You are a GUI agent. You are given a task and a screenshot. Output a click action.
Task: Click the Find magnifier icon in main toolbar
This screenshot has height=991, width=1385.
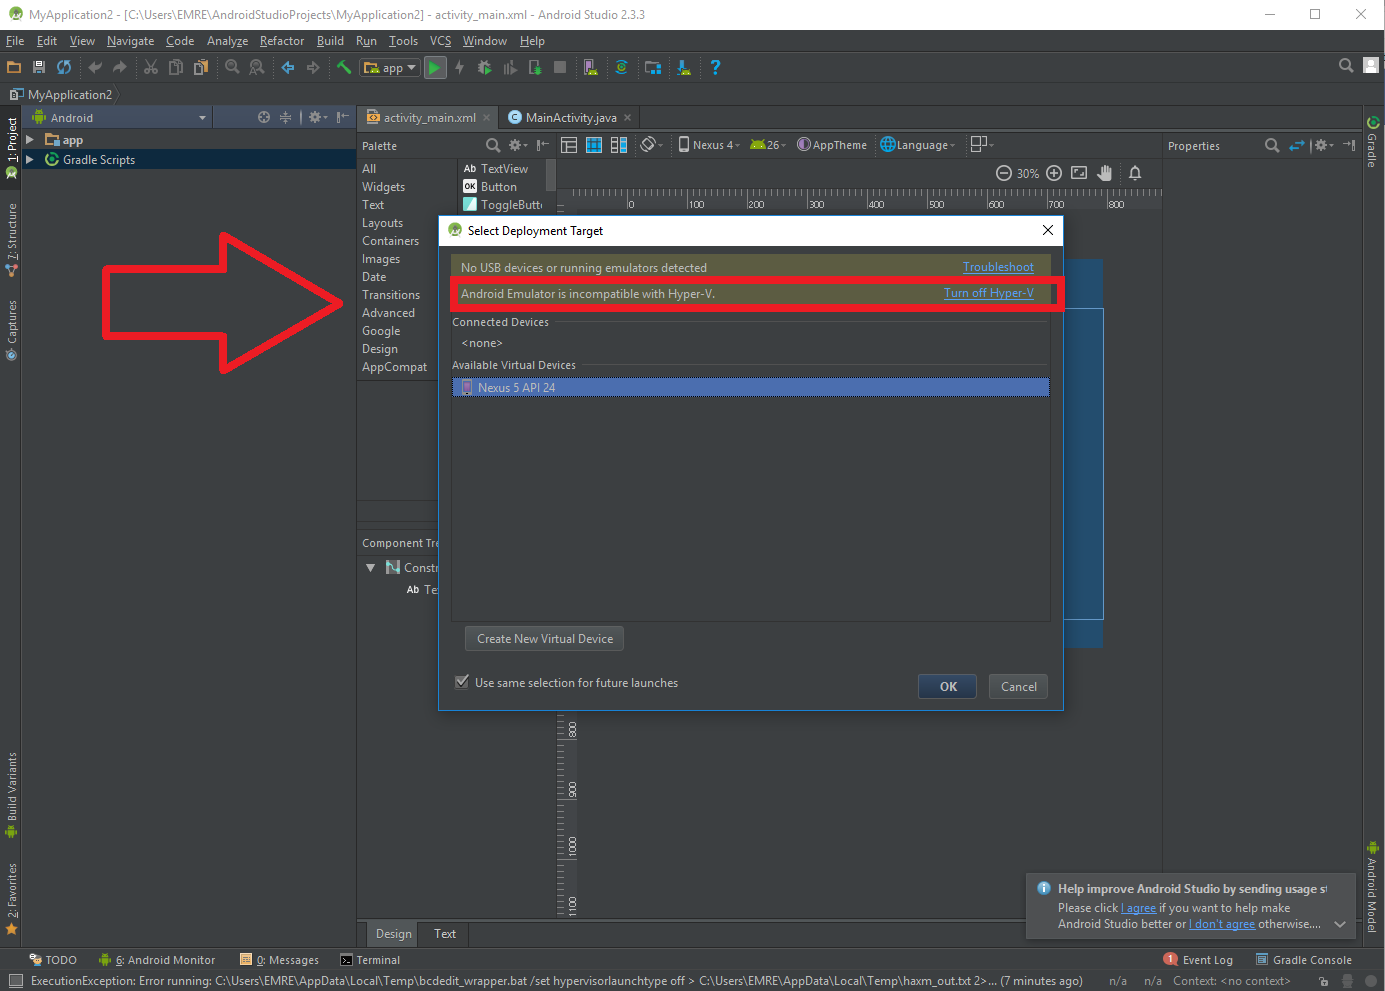coord(232,67)
